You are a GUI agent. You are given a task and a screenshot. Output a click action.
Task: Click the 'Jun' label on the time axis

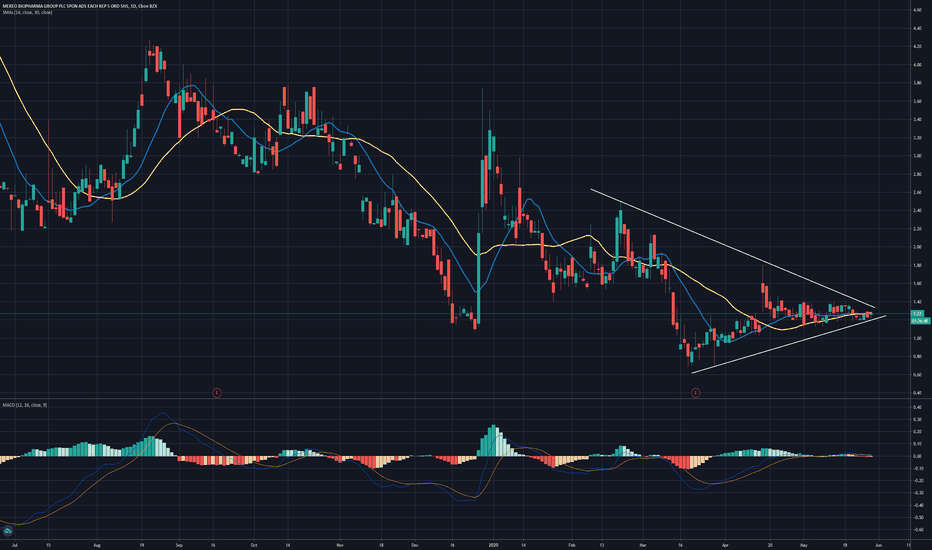click(879, 545)
